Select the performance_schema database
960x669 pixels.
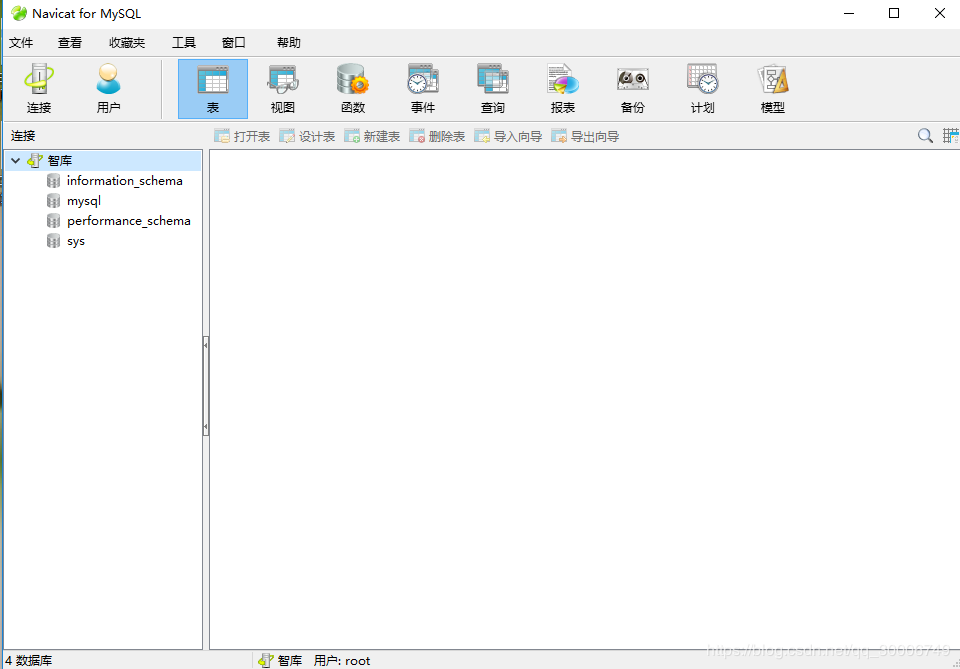pos(128,221)
